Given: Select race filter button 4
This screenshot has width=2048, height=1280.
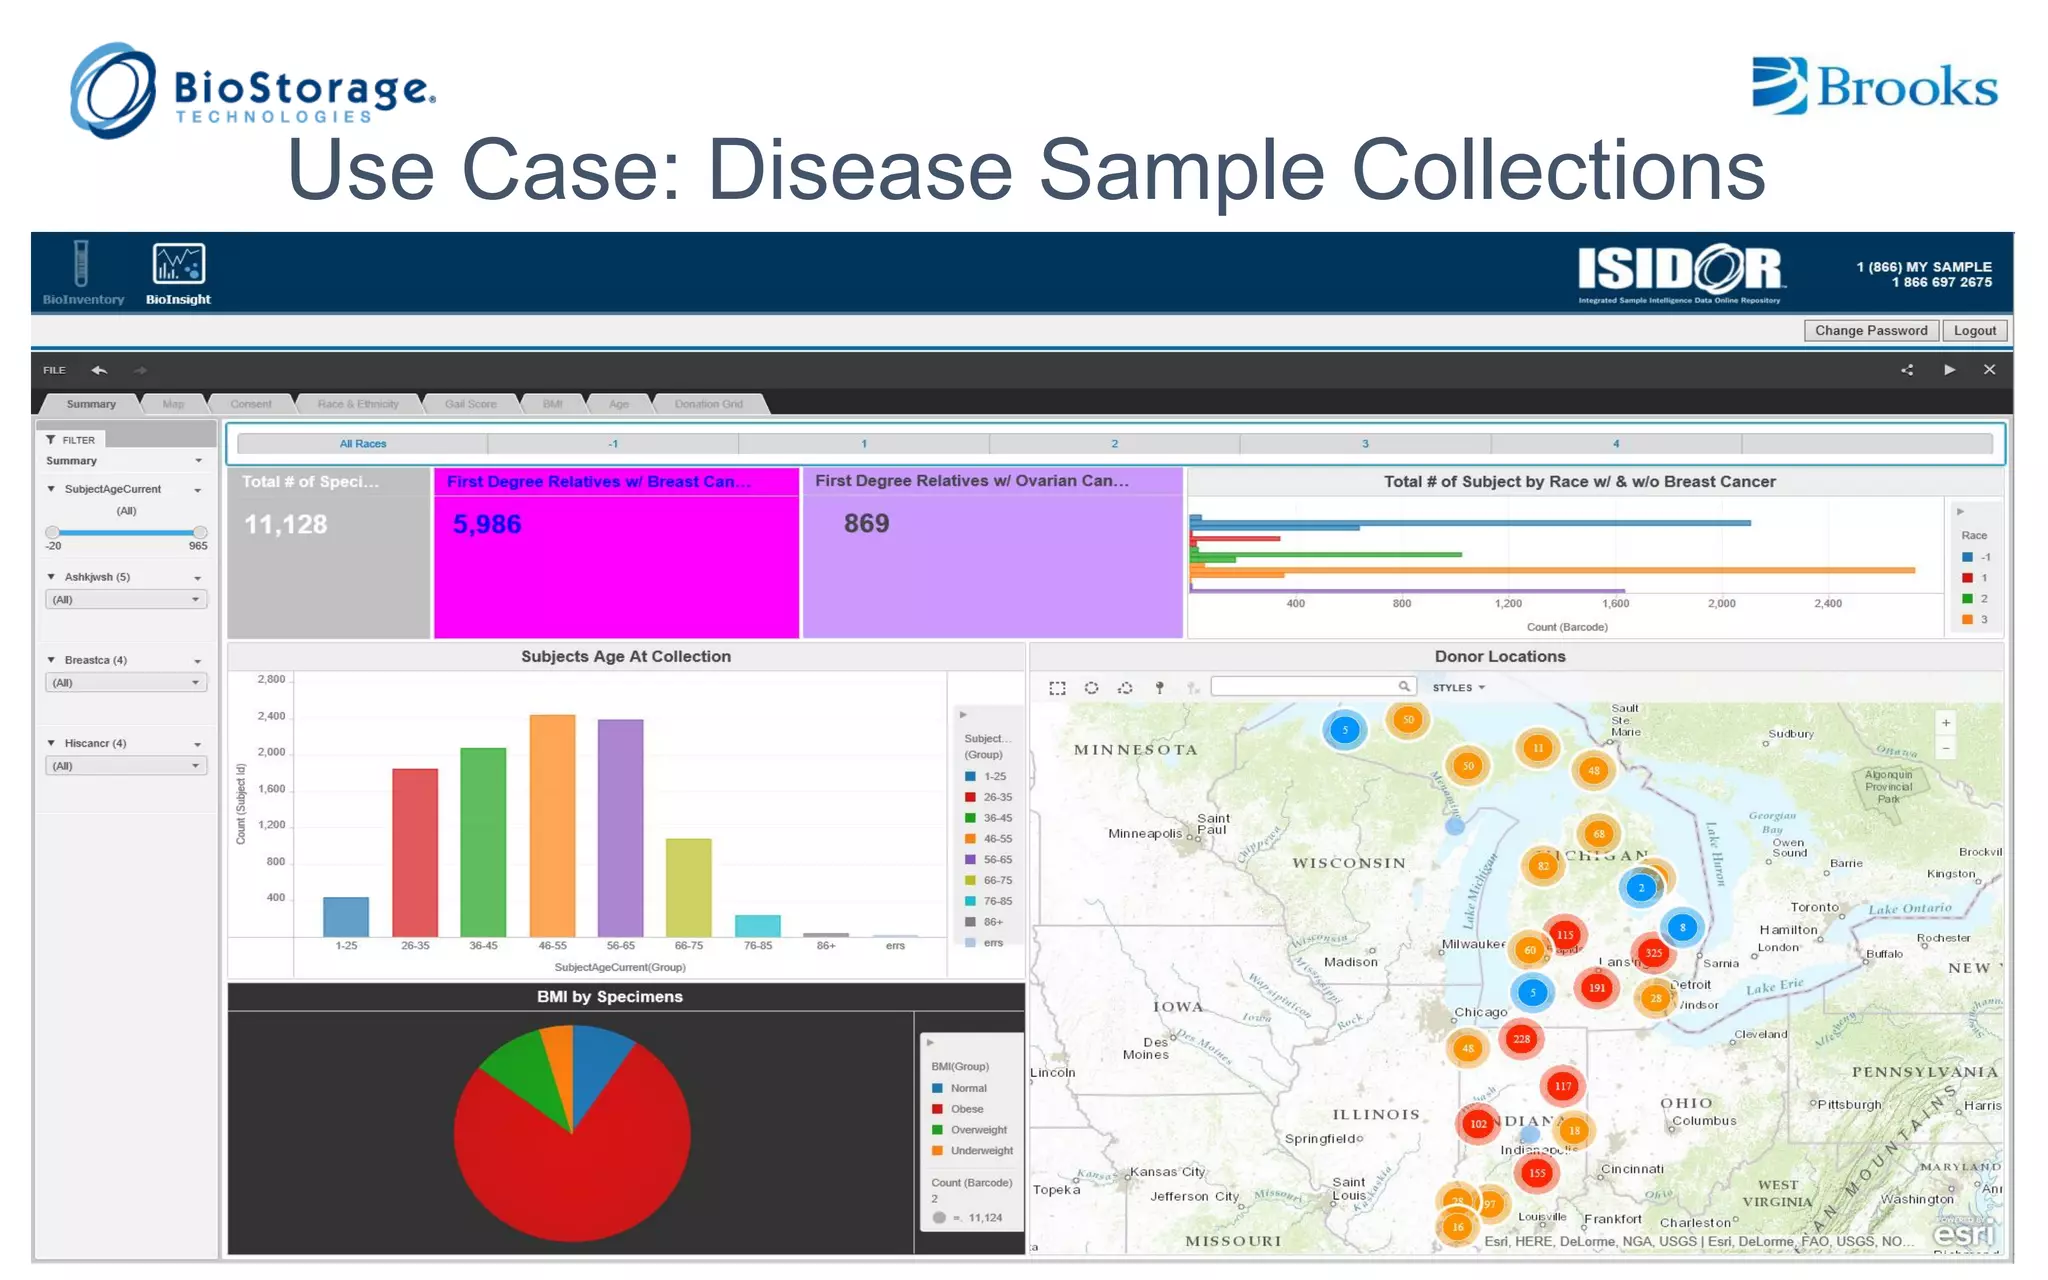Looking at the screenshot, I should click(x=1616, y=444).
